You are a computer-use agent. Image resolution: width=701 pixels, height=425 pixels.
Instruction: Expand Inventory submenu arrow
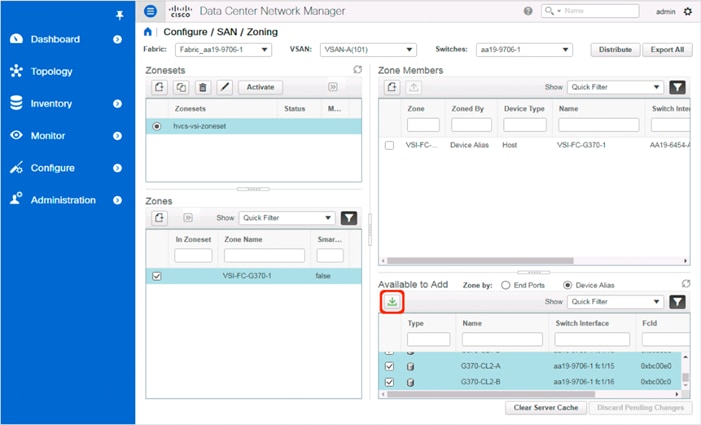pyautogui.click(x=117, y=104)
